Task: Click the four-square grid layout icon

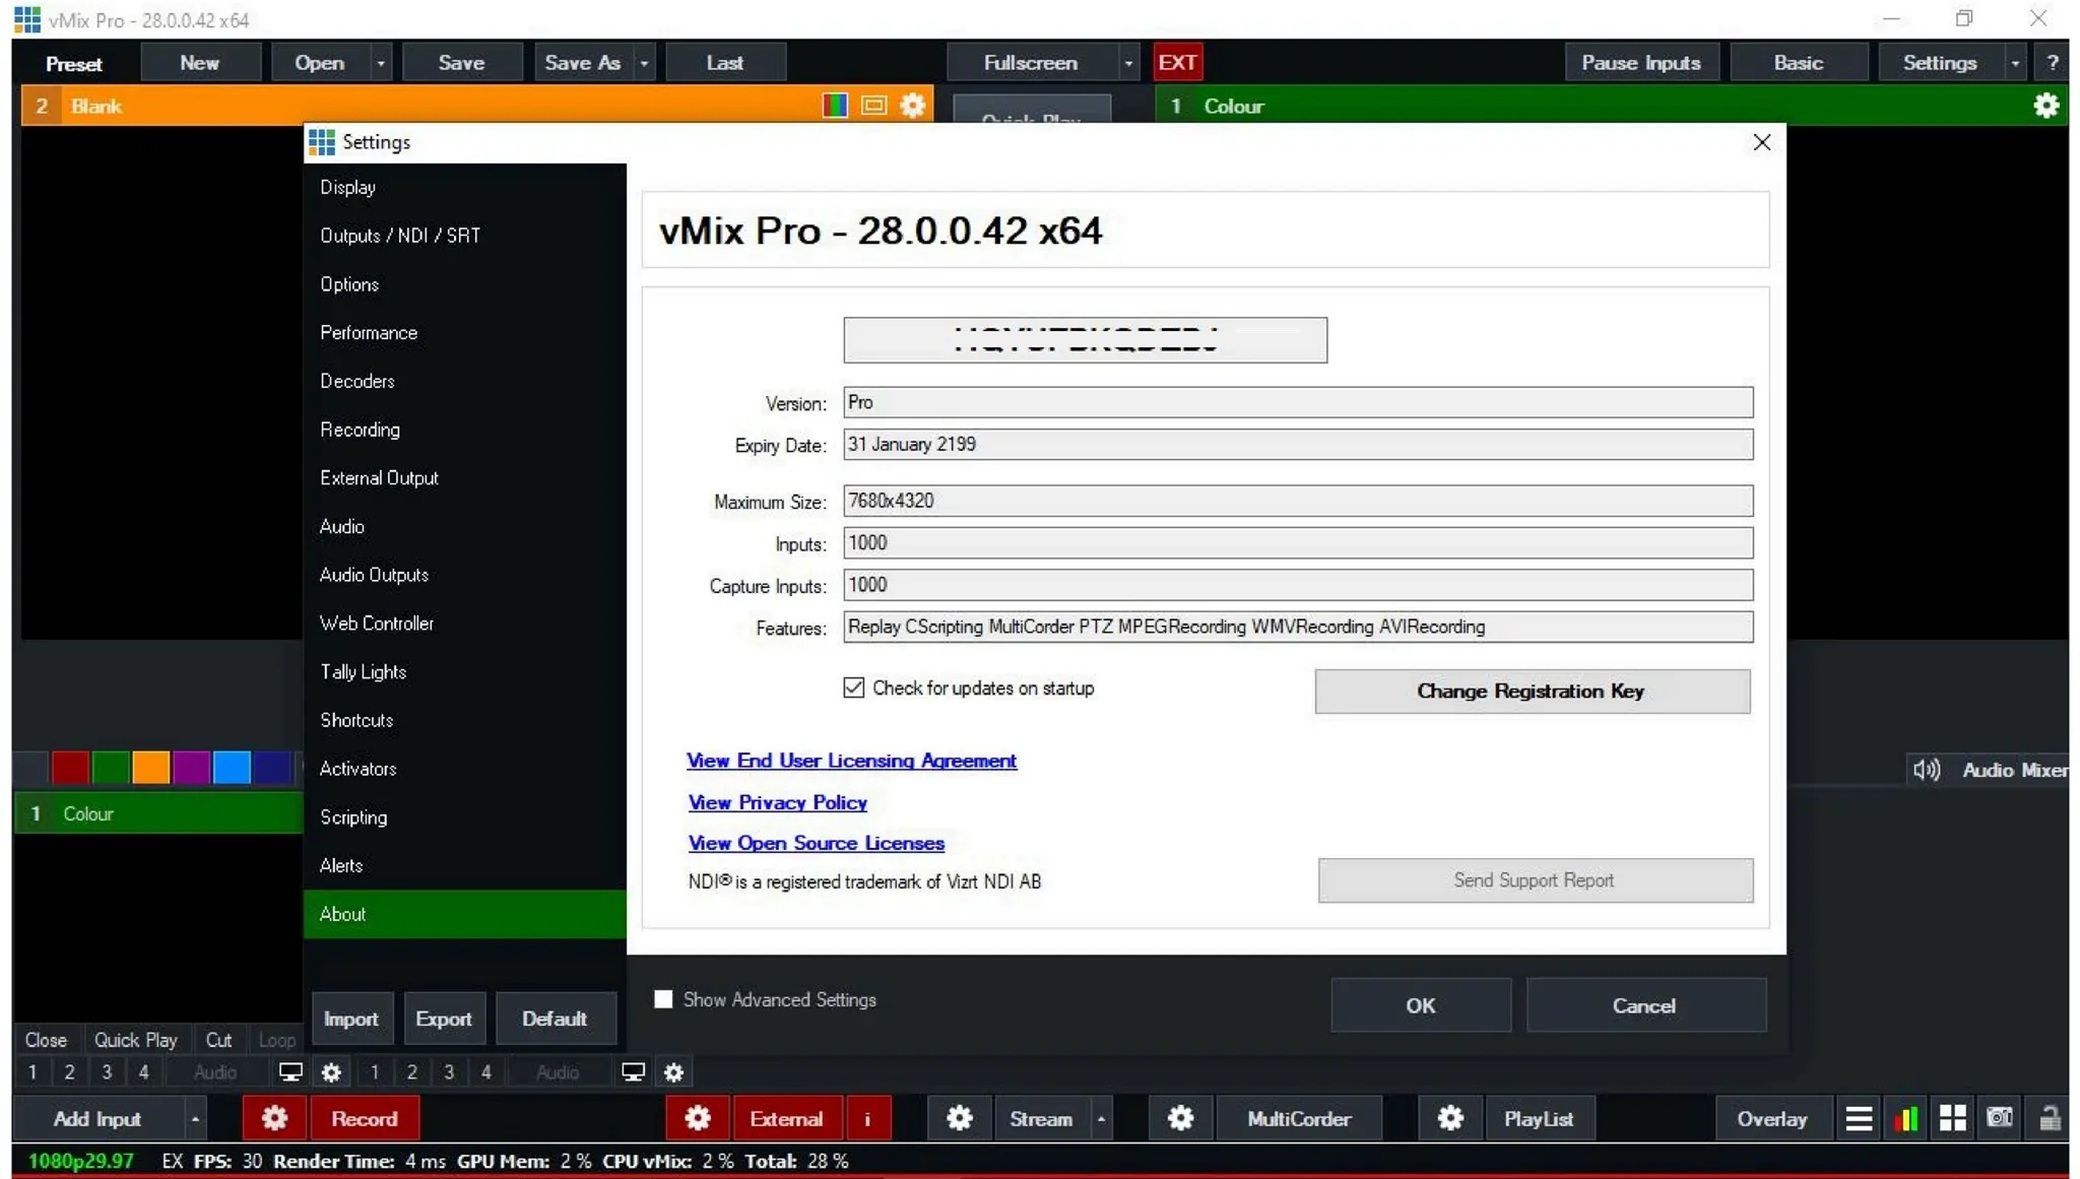Action: [1952, 1118]
